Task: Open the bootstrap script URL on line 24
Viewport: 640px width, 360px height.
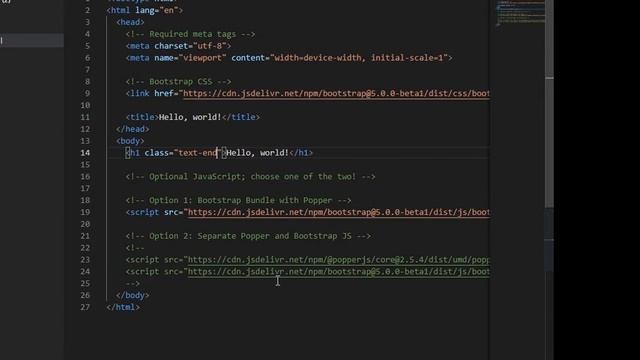Action: coord(338,271)
